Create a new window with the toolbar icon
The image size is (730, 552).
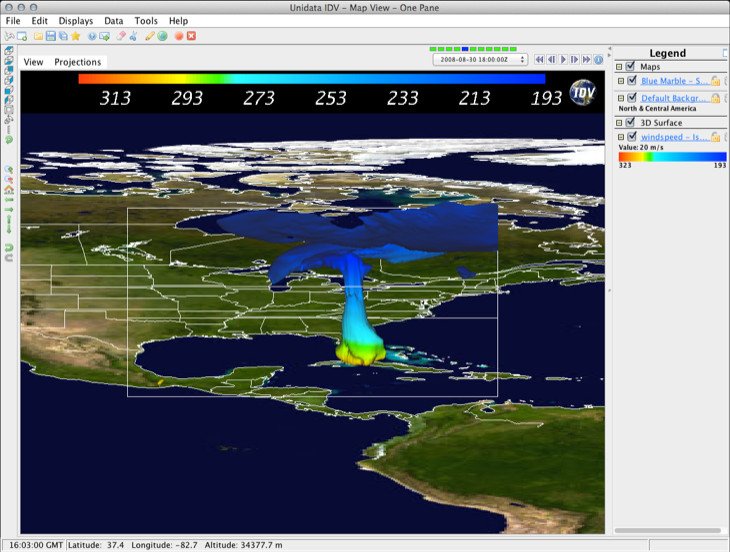(22, 36)
